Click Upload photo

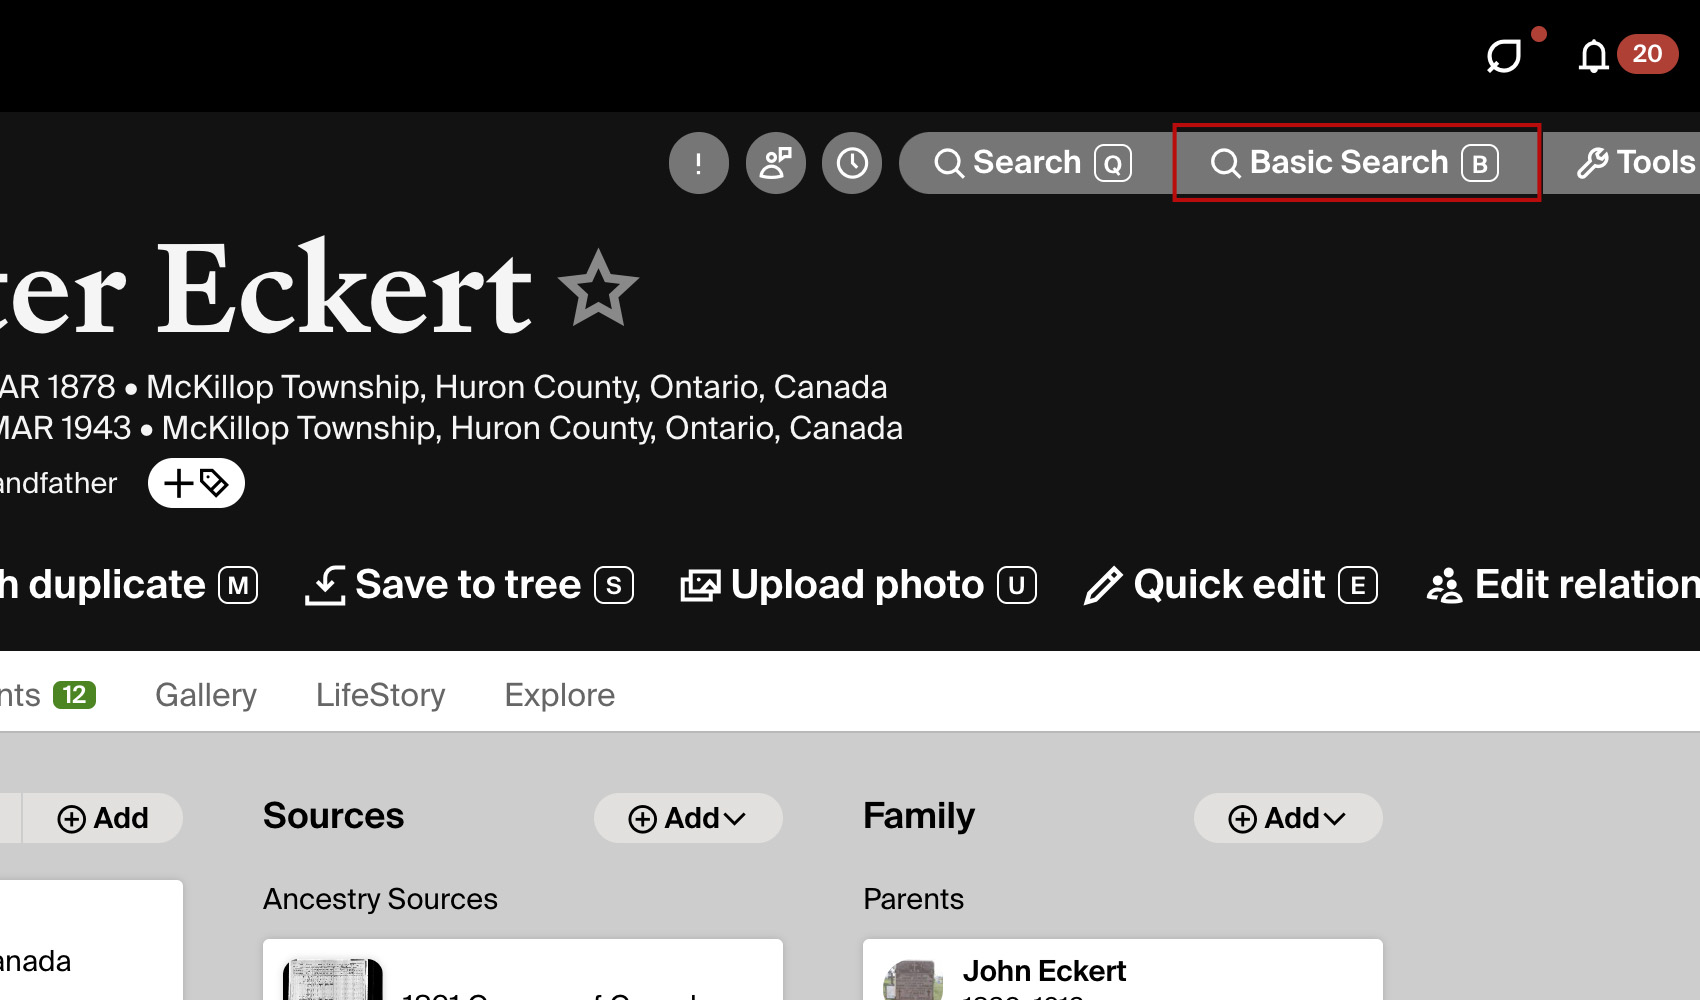(x=858, y=585)
